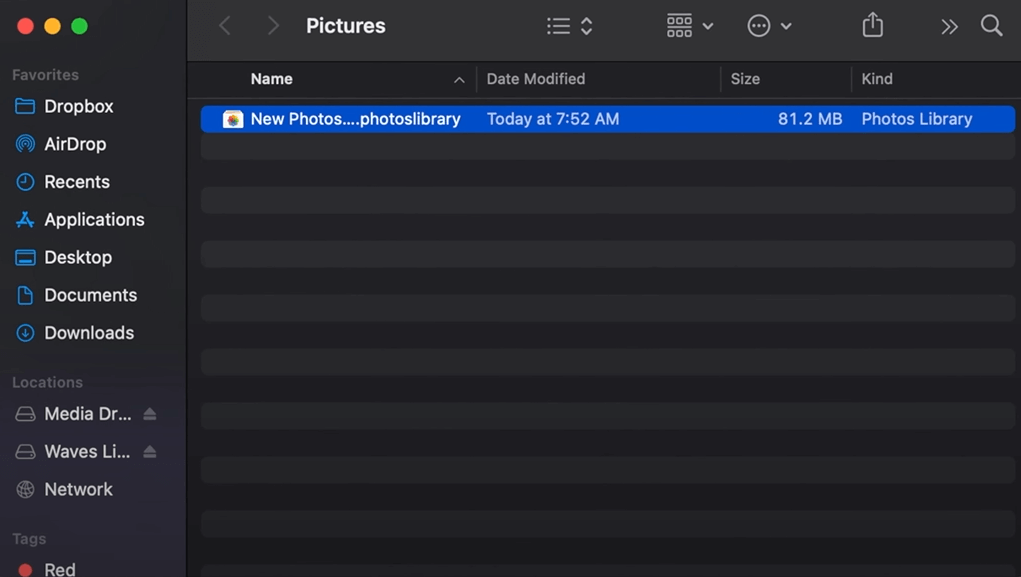The height and width of the screenshot is (577, 1021).
Task: Eject the Media Drive volume
Action: [x=148, y=413]
